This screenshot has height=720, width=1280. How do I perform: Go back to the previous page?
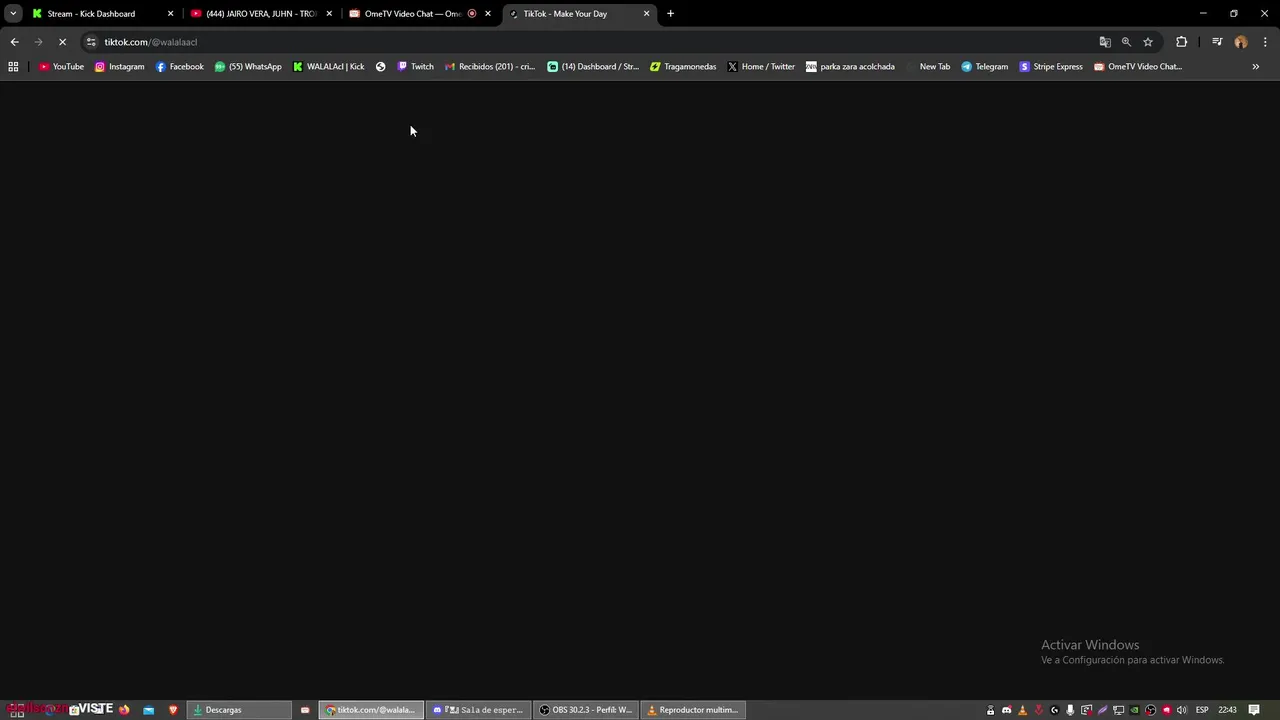click(14, 42)
